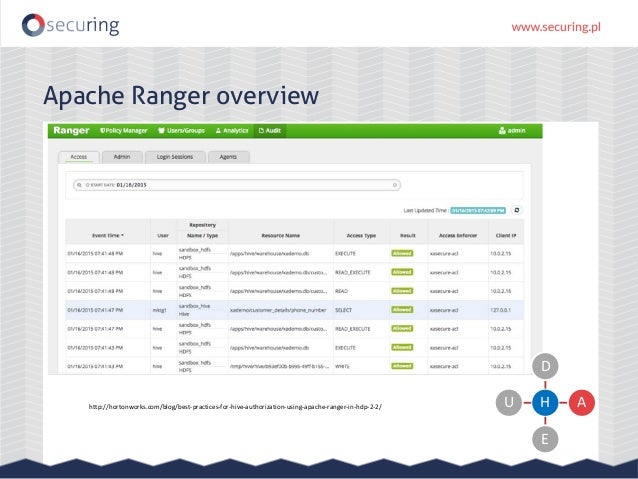This screenshot has width=638, height=479.
Task: Click the START DATE 01/16/2015 filter chip
Action: point(116,185)
